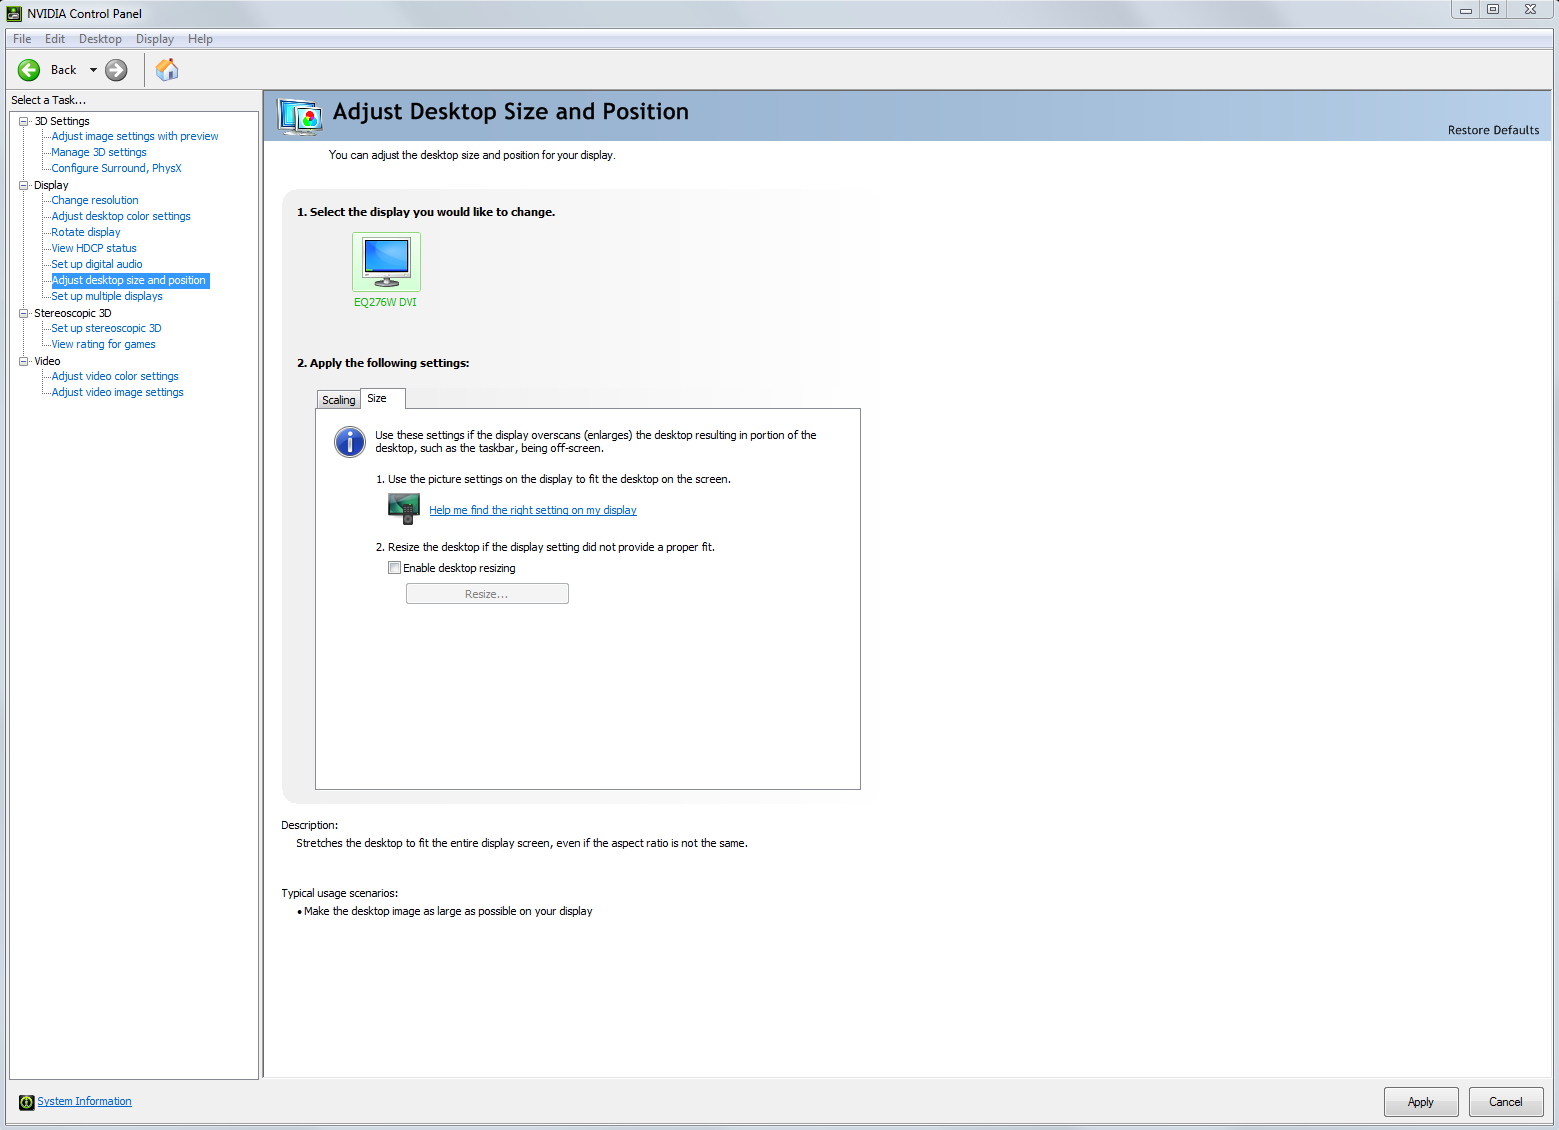Click the Back button label
The height and width of the screenshot is (1130, 1559).
pyautogui.click(x=63, y=70)
